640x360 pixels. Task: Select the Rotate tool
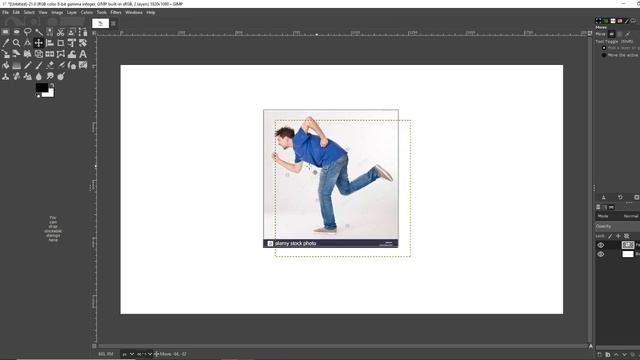coord(82,43)
